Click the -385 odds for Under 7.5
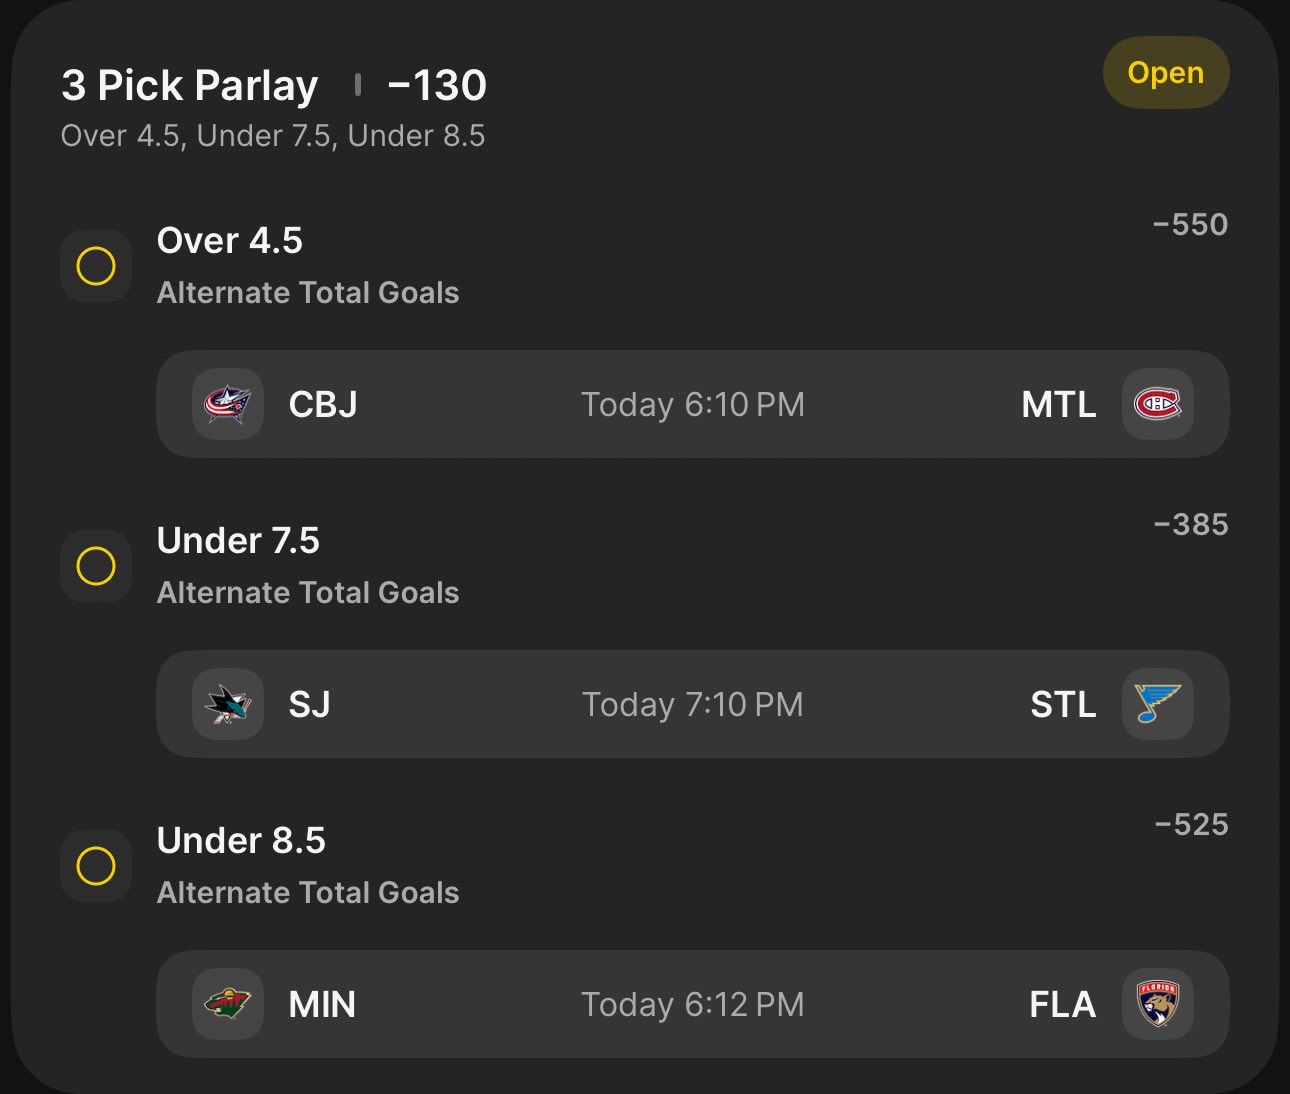Viewport: 1290px width, 1094px height. coord(1190,524)
